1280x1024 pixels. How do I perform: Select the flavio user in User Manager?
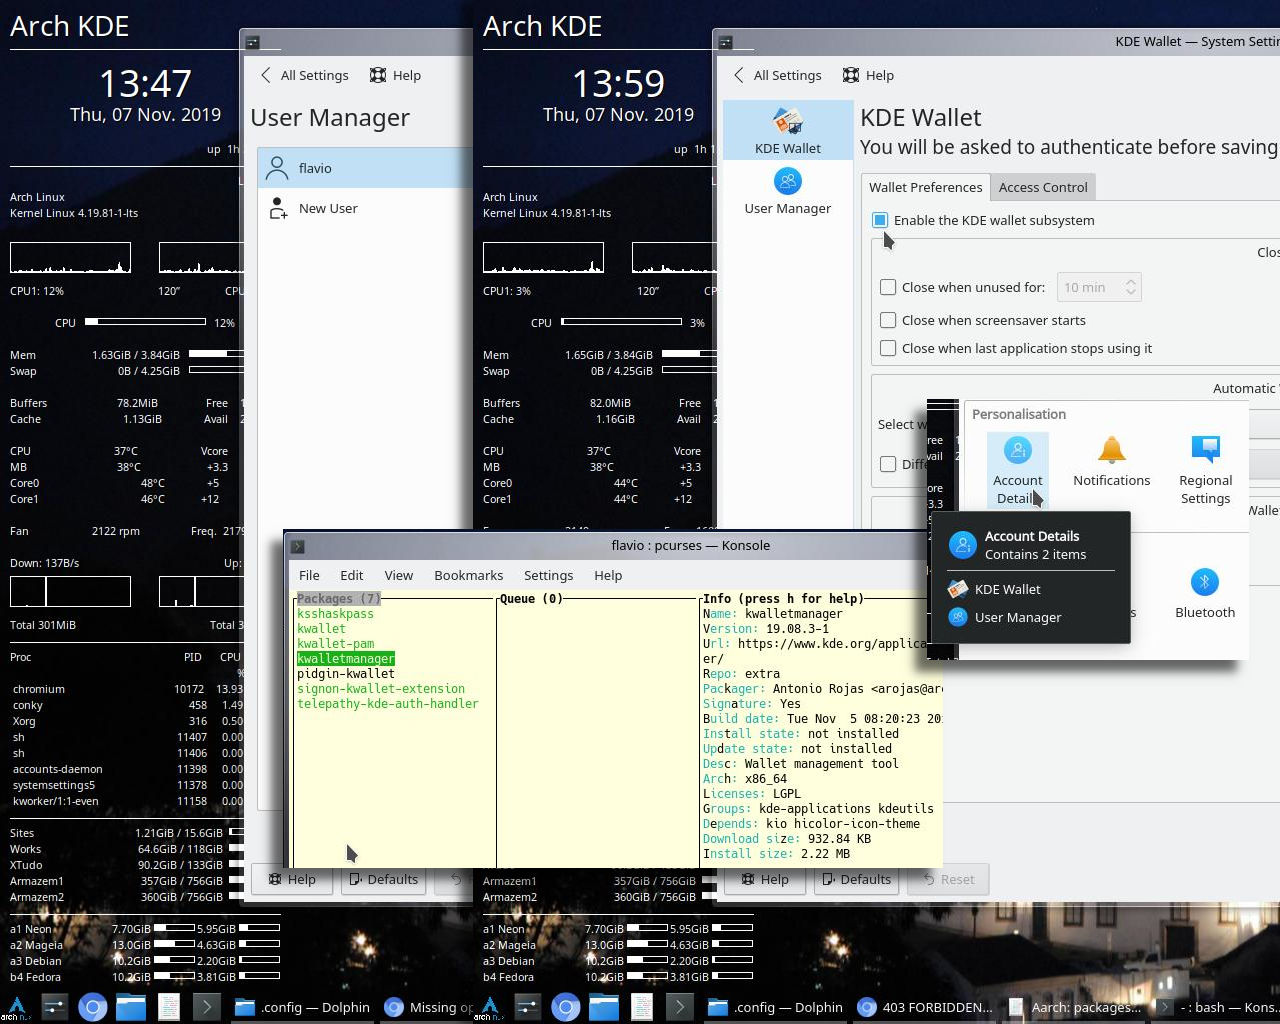tap(365, 168)
